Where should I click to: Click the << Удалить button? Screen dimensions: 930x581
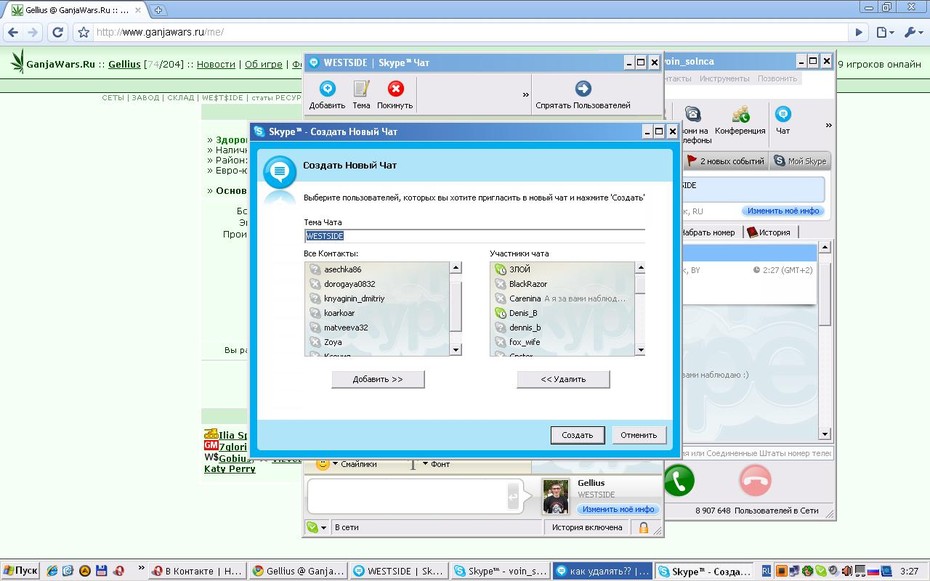563,379
